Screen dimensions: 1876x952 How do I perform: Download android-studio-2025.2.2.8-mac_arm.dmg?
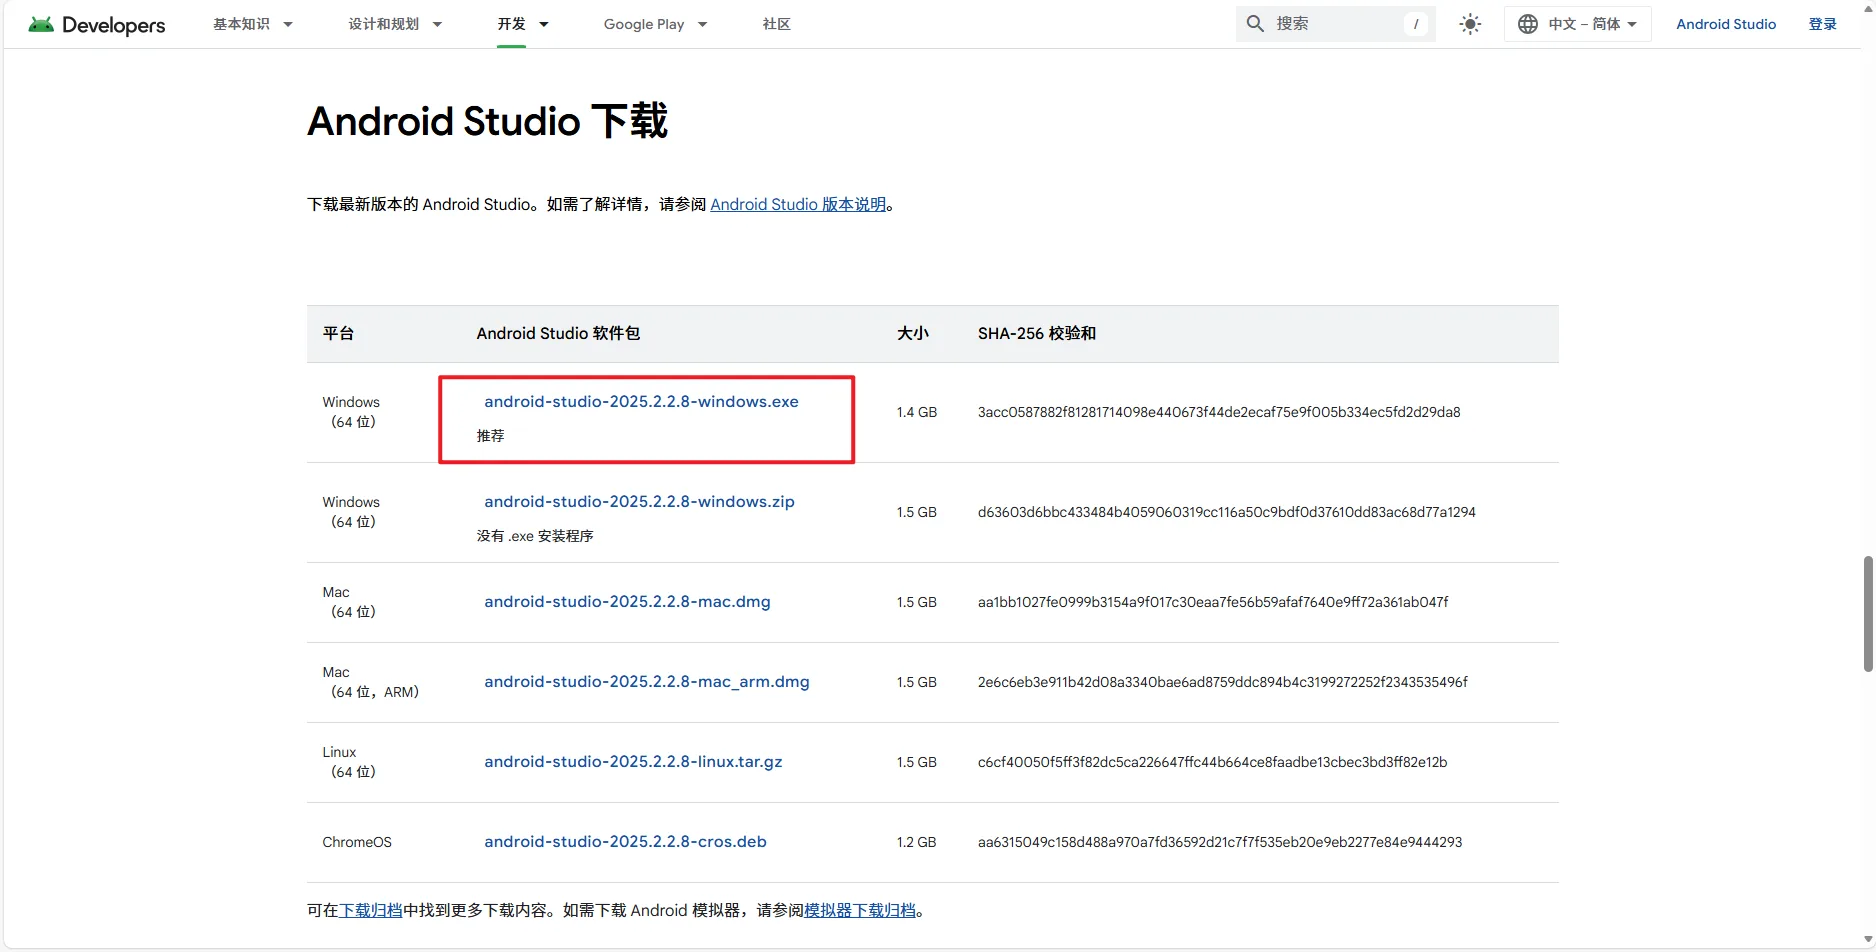tap(647, 681)
